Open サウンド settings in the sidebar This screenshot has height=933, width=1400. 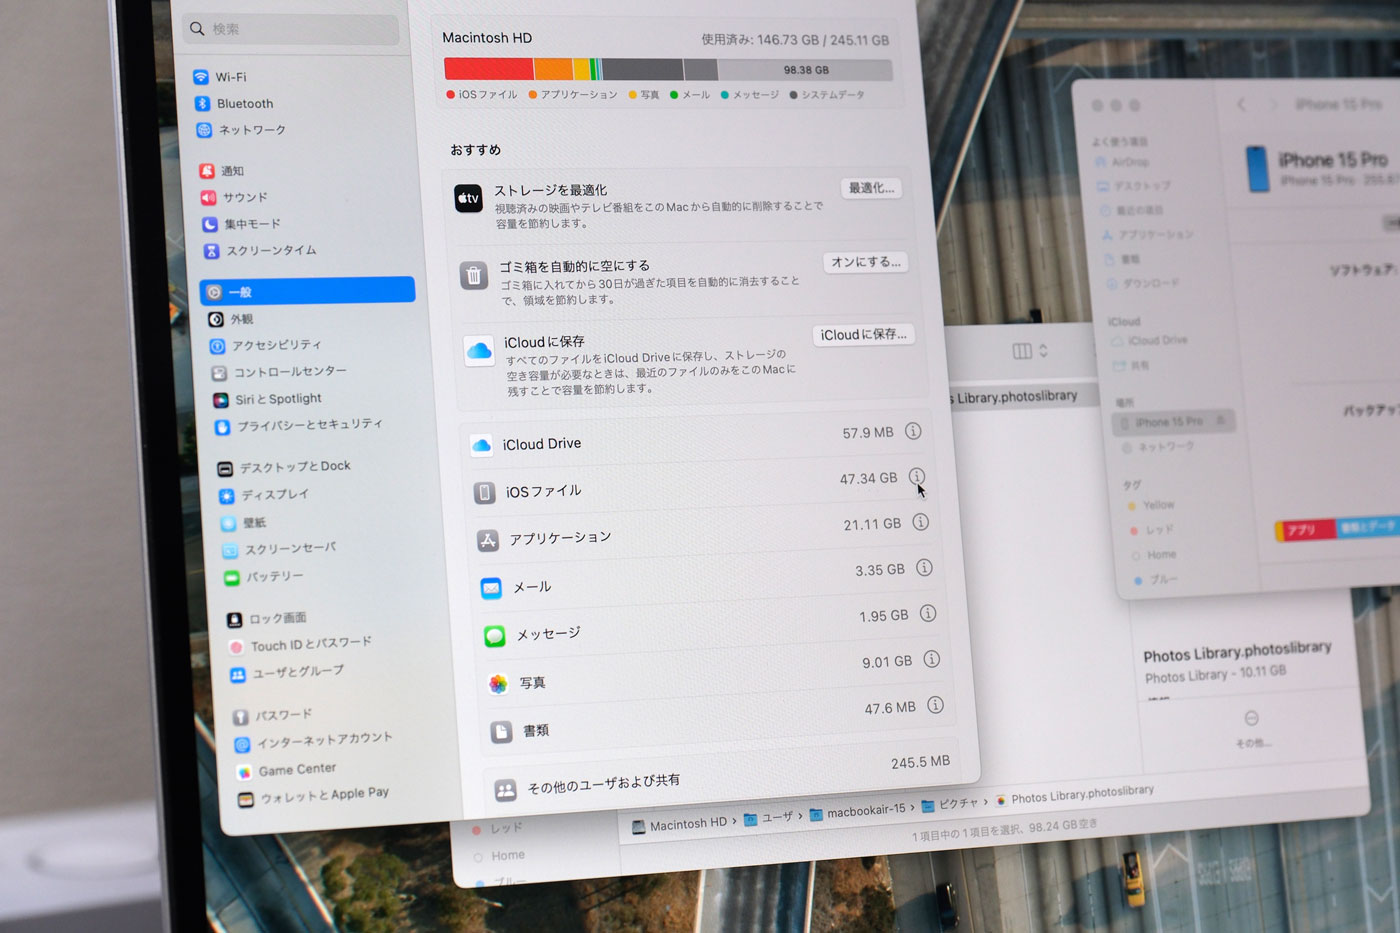(x=234, y=197)
